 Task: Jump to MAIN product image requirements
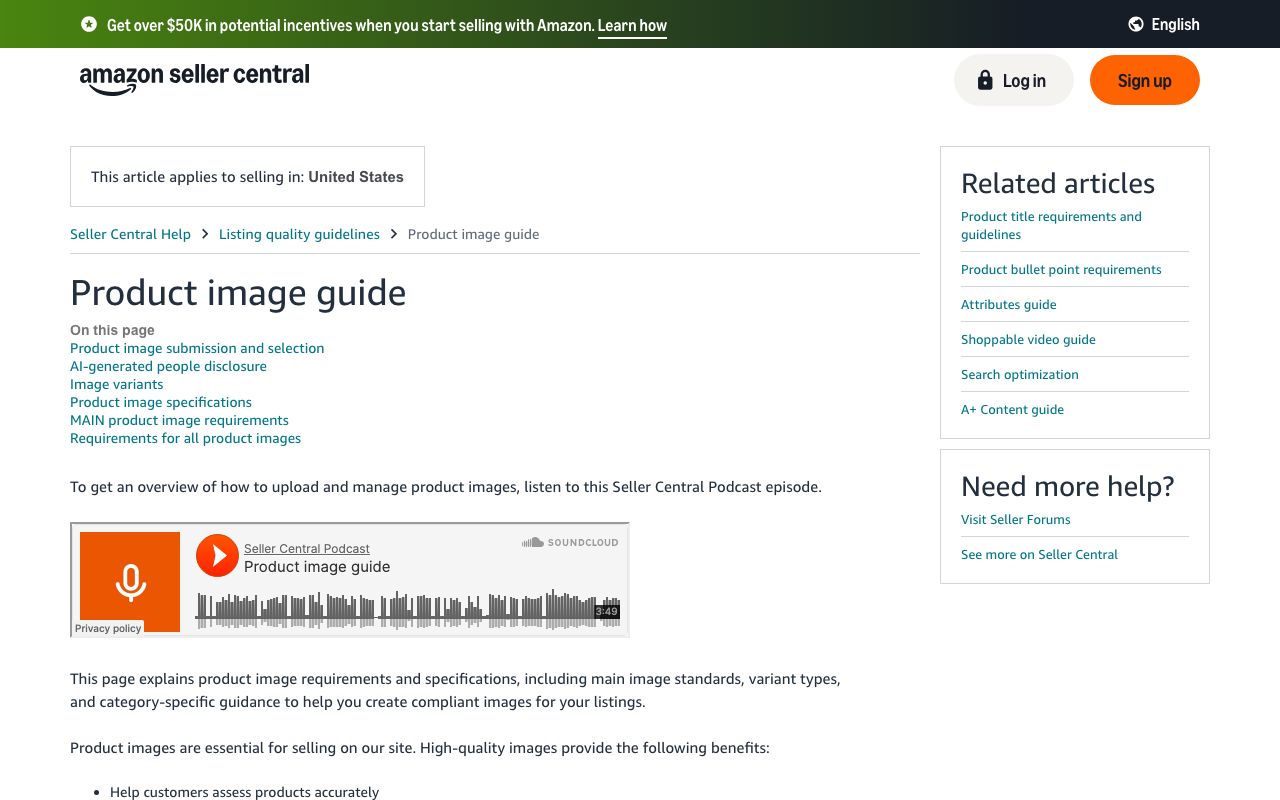click(179, 420)
